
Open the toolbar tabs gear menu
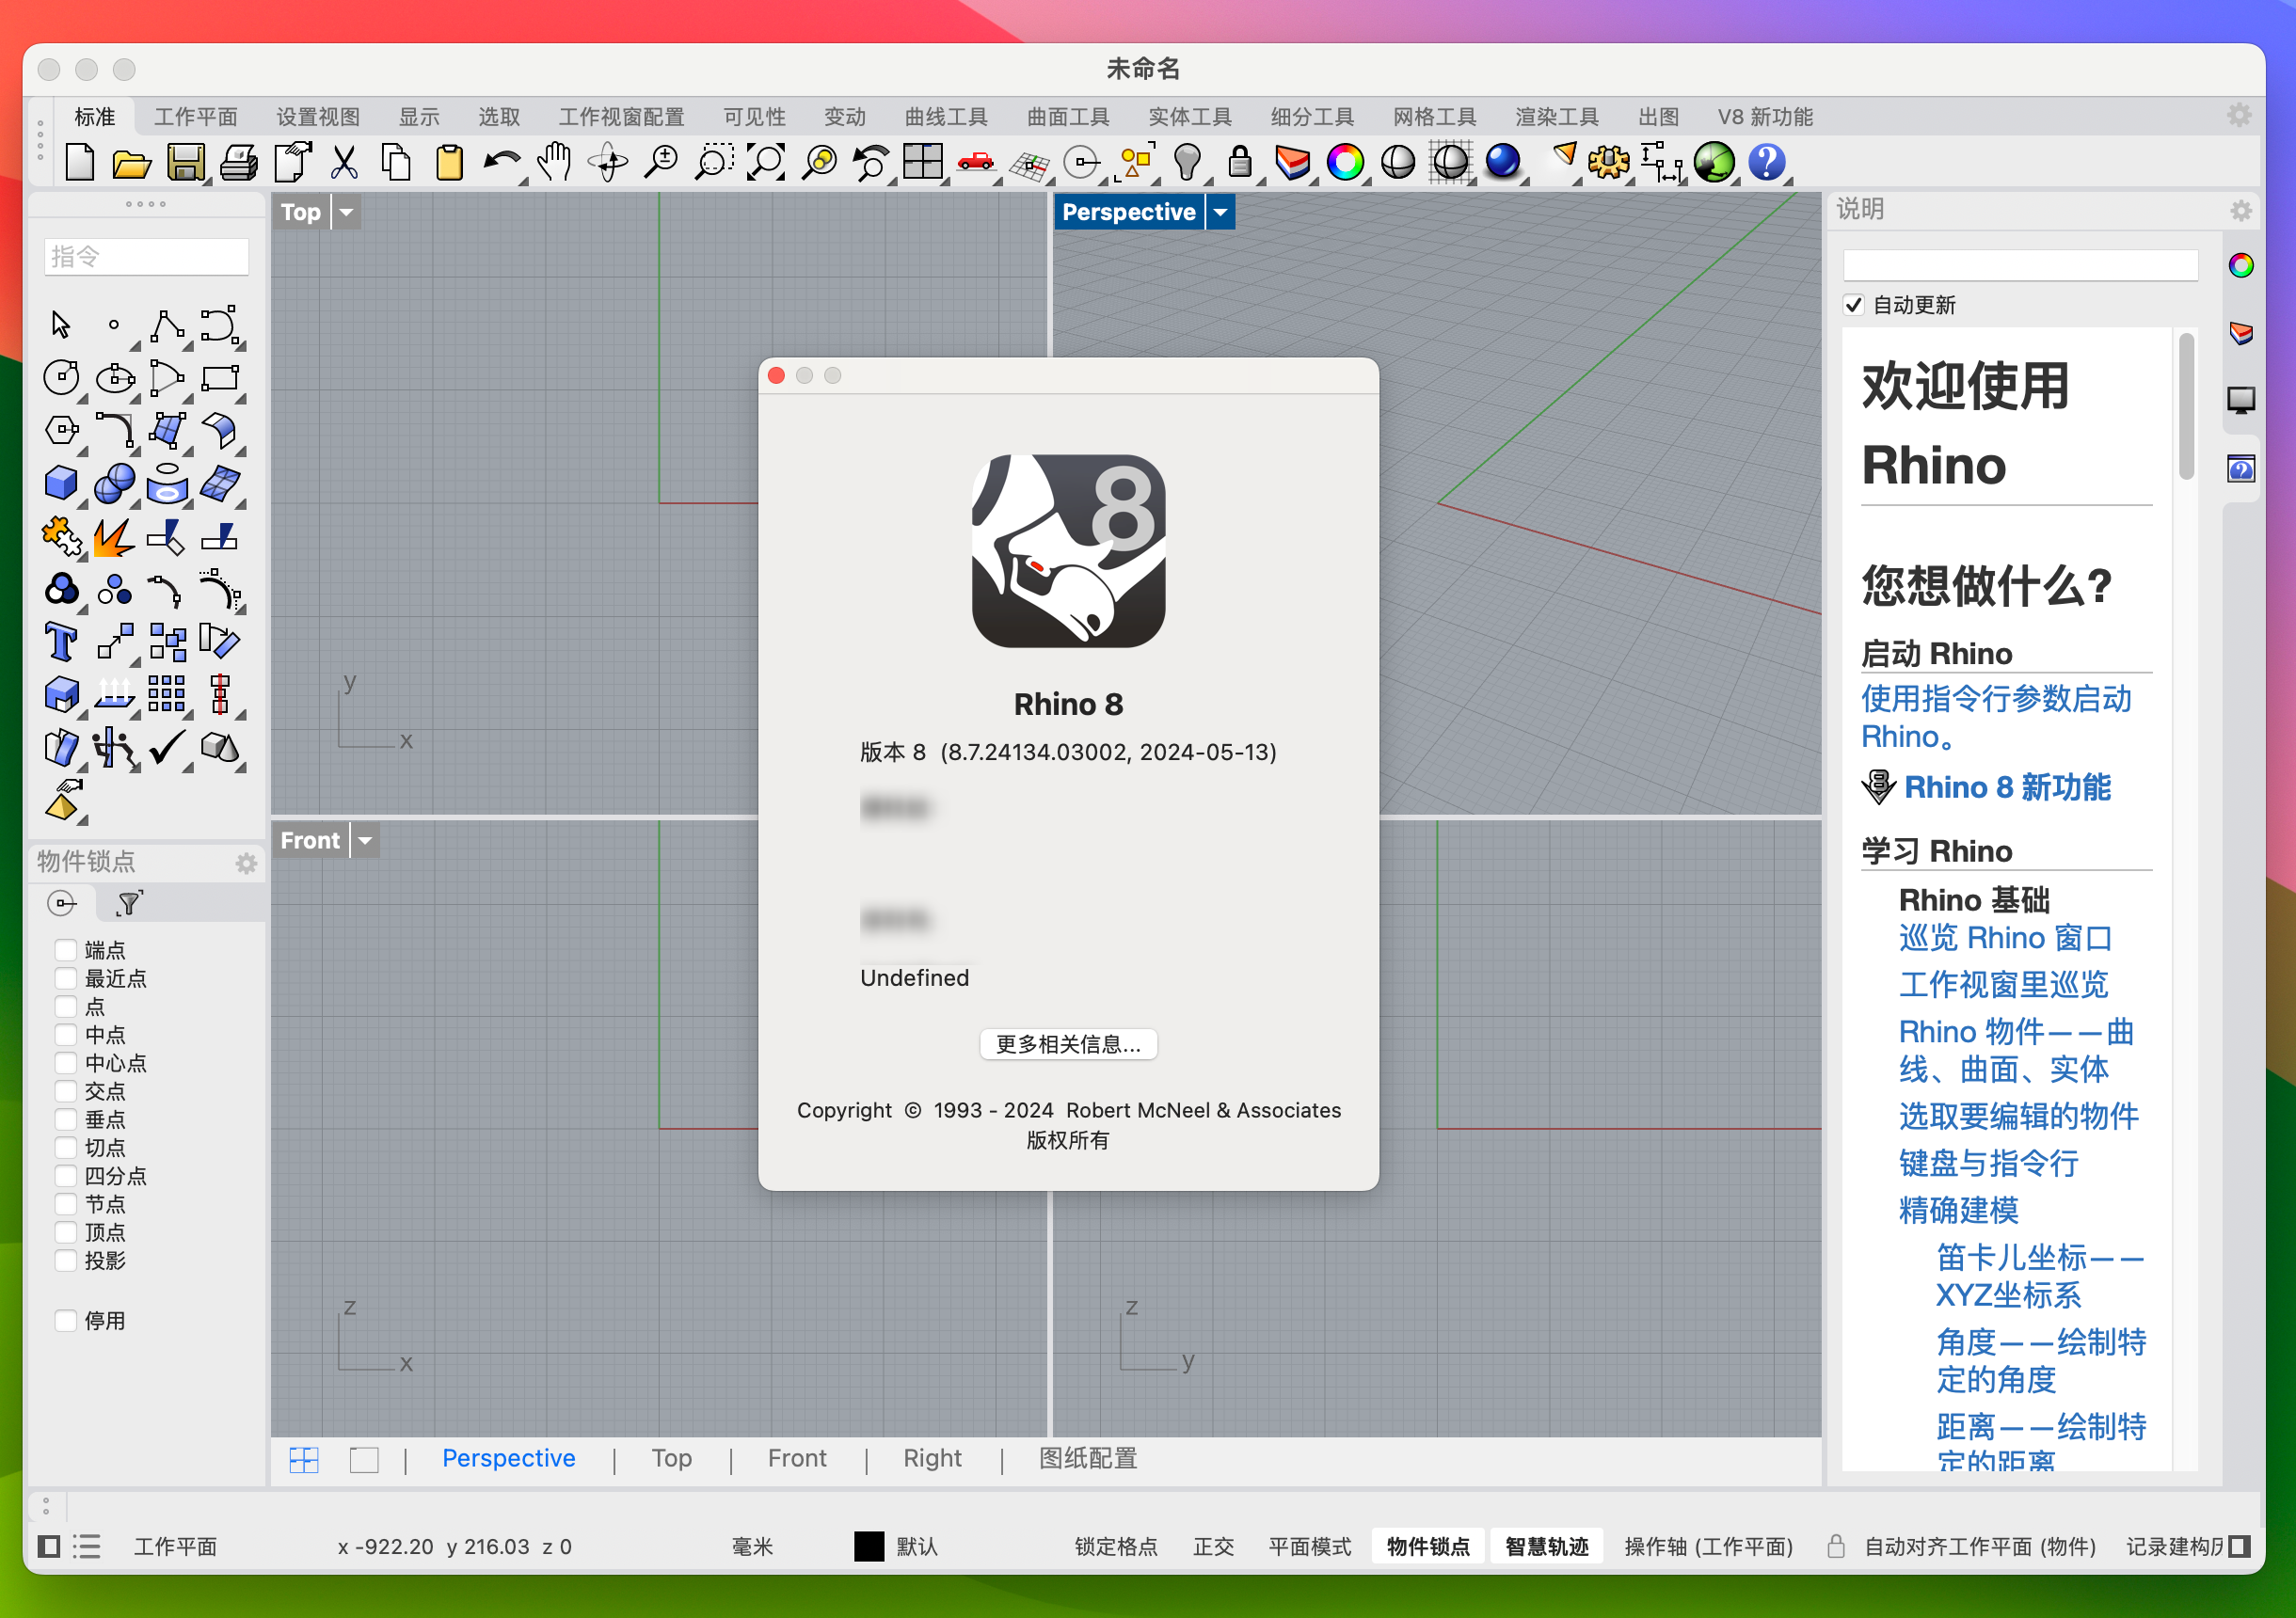[2239, 115]
